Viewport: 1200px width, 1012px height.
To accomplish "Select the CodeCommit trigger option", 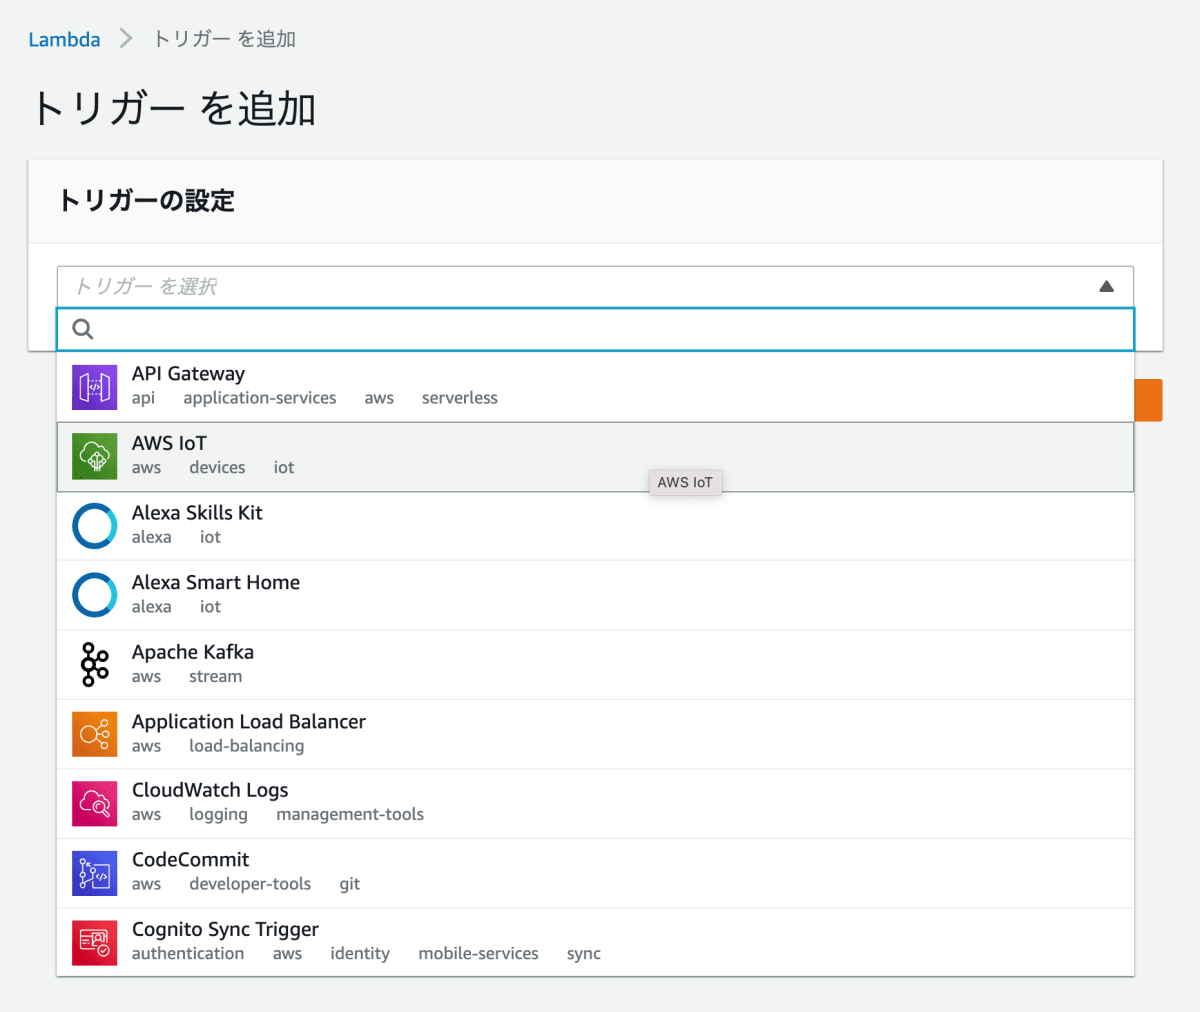I will pos(595,874).
